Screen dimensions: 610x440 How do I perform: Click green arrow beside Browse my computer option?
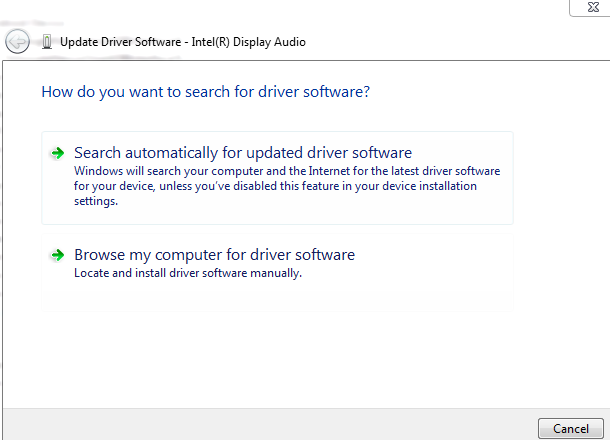pyautogui.click(x=58, y=255)
